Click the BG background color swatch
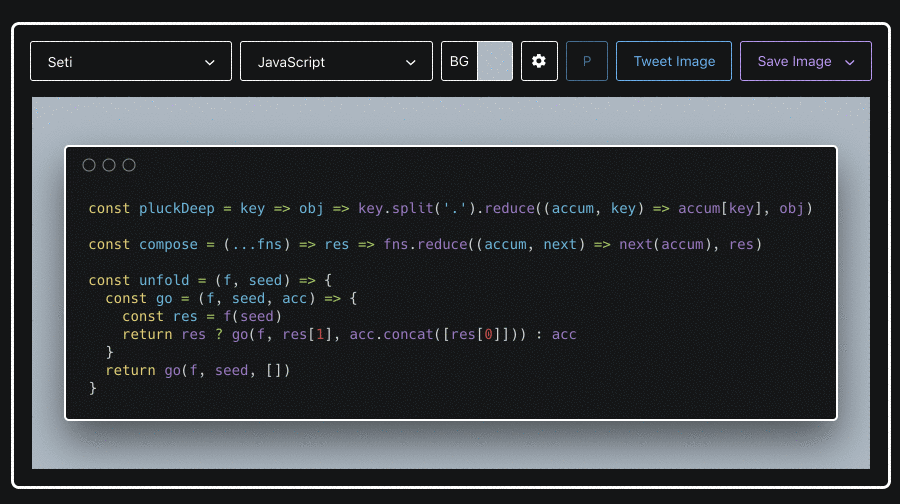Image resolution: width=900 pixels, height=504 pixels. [495, 61]
